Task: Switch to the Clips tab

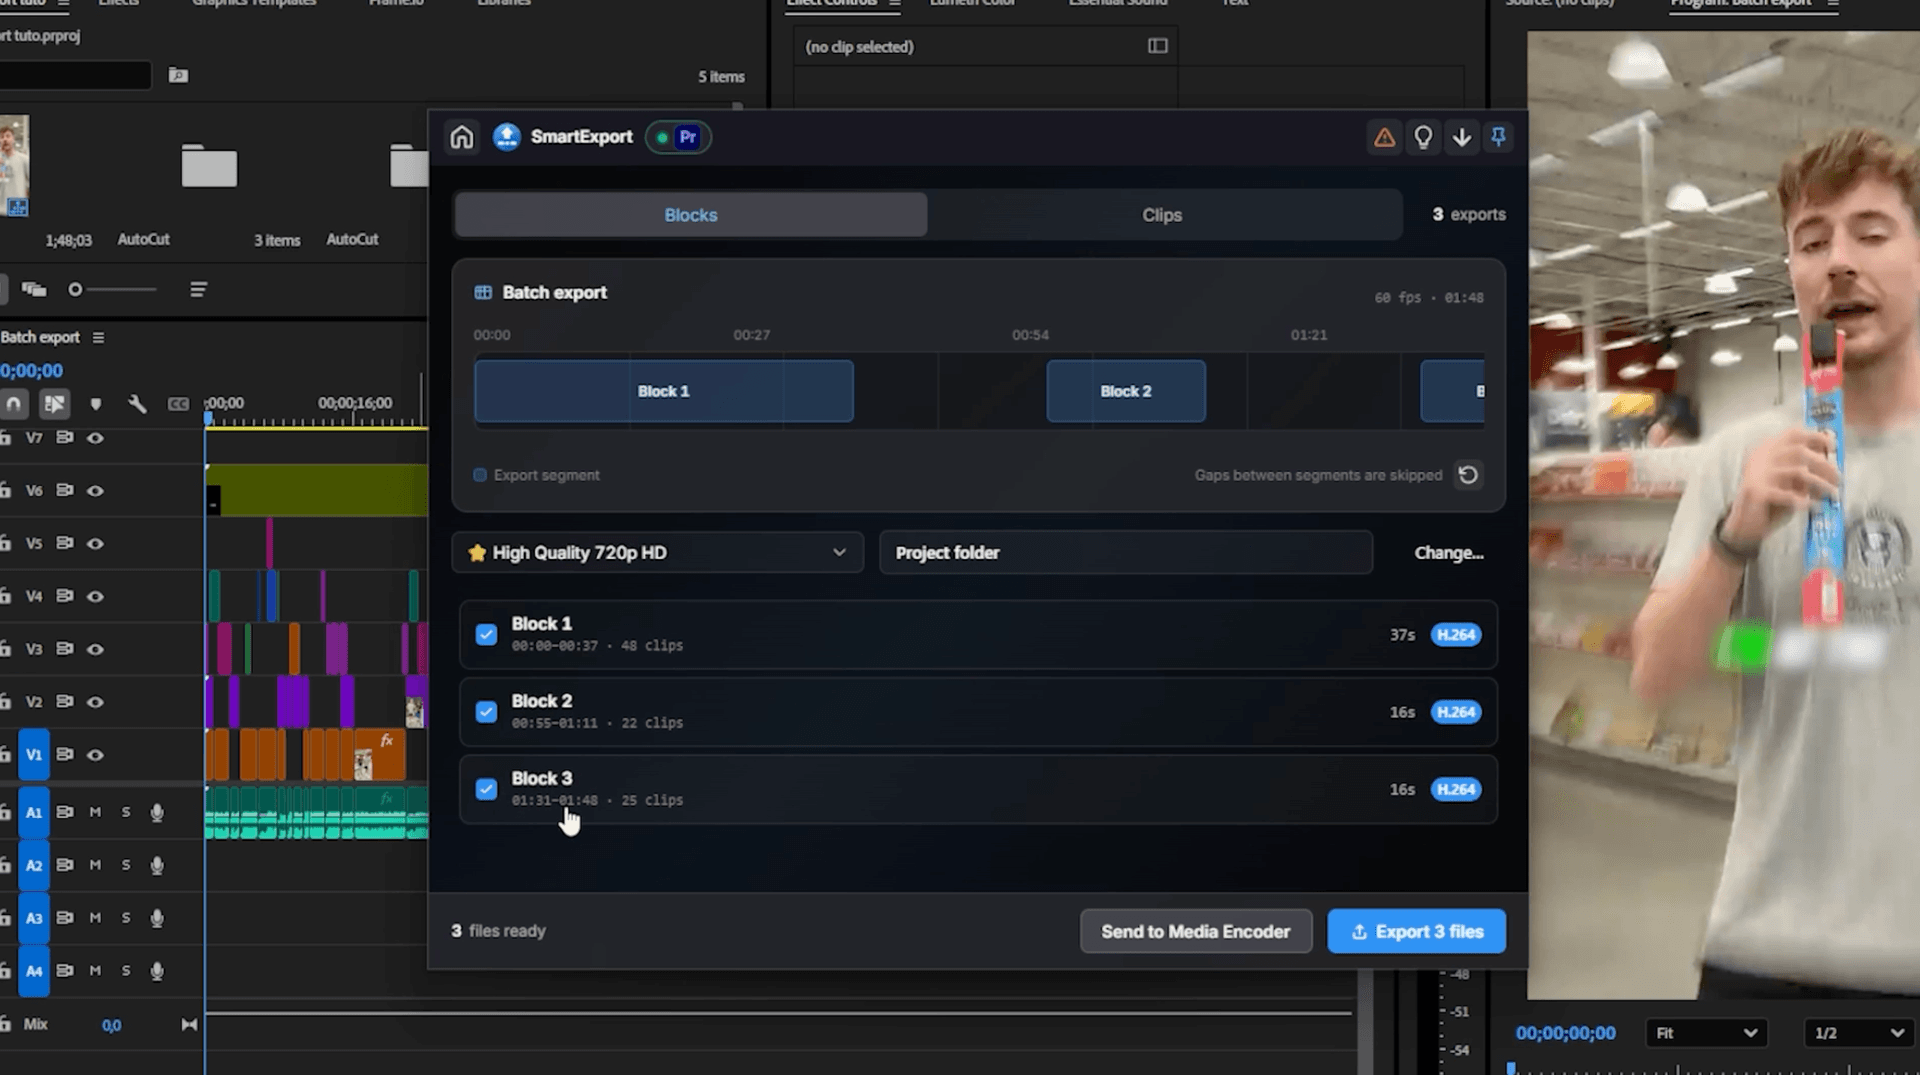Action: click(x=1162, y=215)
